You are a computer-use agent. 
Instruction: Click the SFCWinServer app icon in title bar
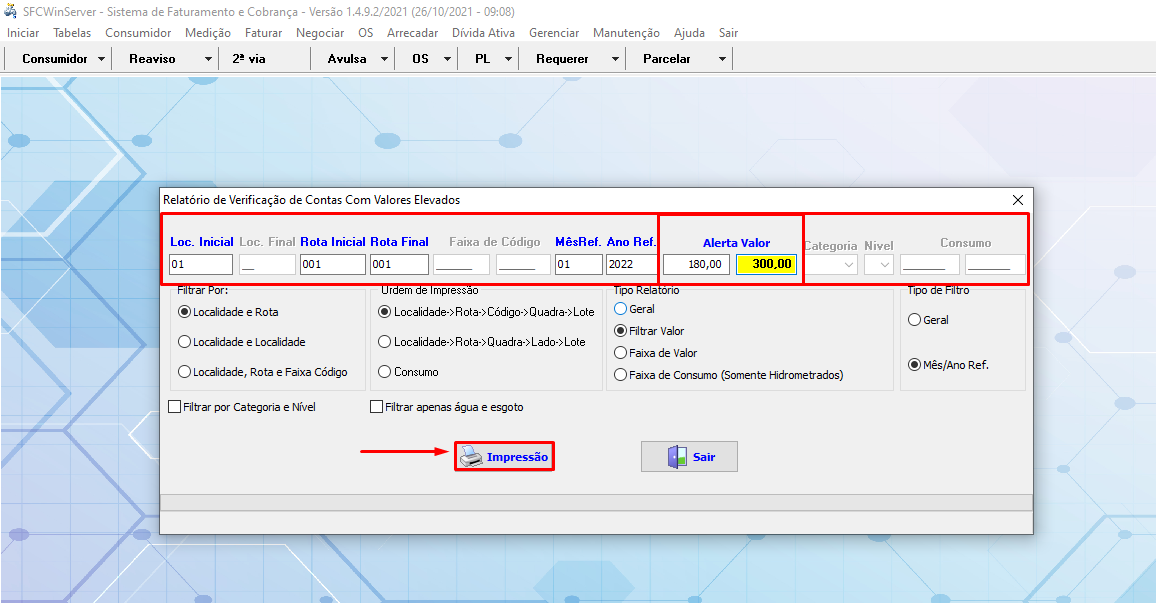[10, 11]
